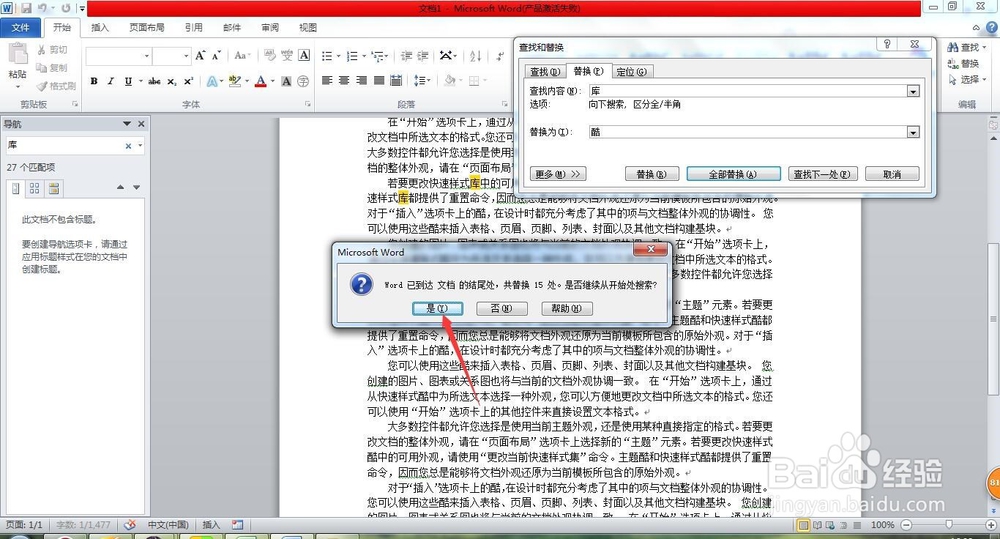
Task: Open the highlight color dropdown arrow
Action: pyautogui.click(x=246, y=81)
